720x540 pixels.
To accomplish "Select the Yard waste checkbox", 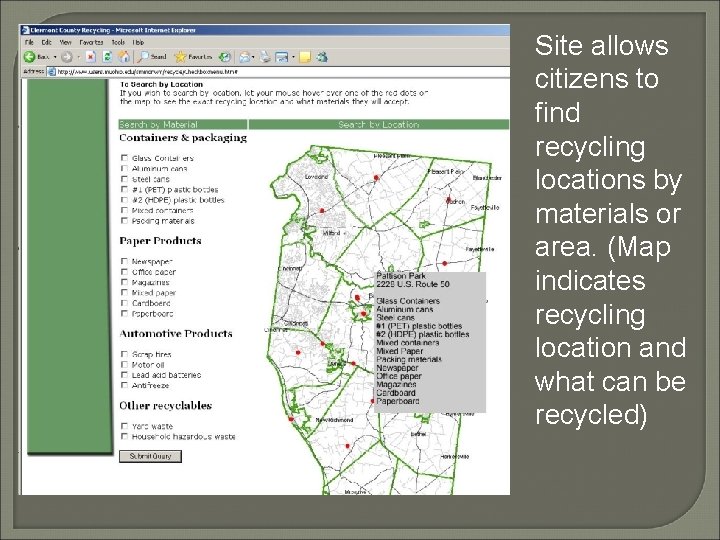I will 124,426.
